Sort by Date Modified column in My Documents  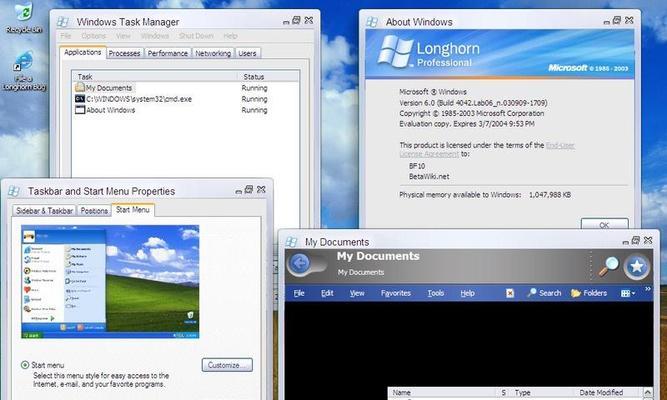pos(607,392)
